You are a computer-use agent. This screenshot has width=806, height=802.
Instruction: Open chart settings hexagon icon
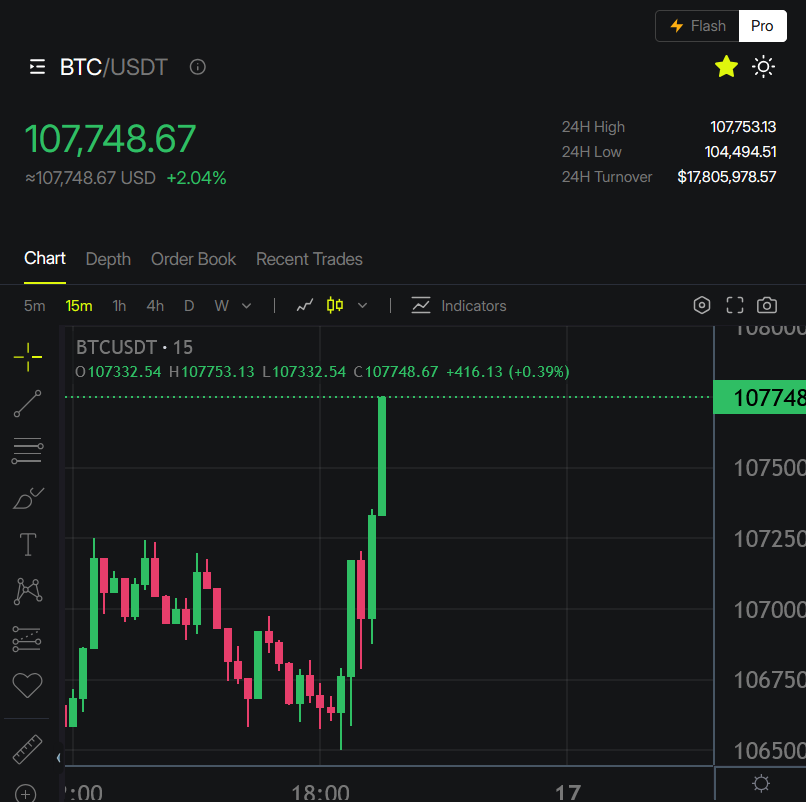coord(702,305)
